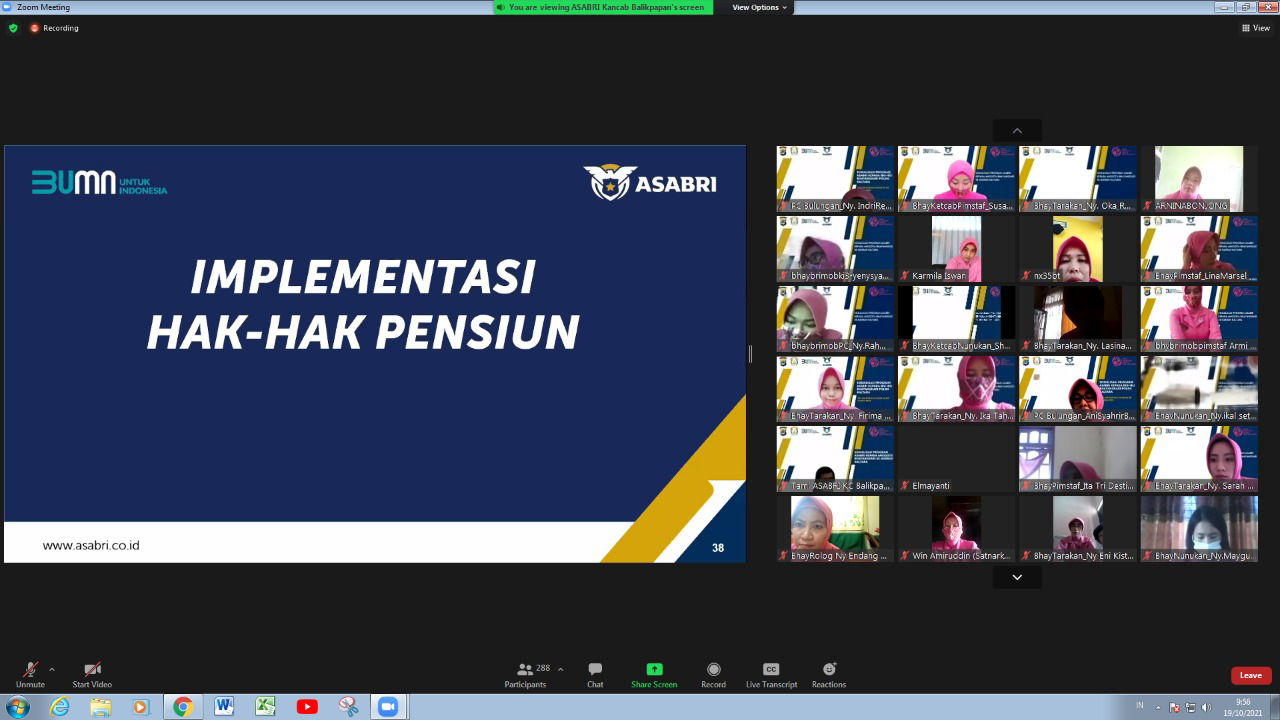
Task: Unmute the microphone
Action: coord(30,675)
